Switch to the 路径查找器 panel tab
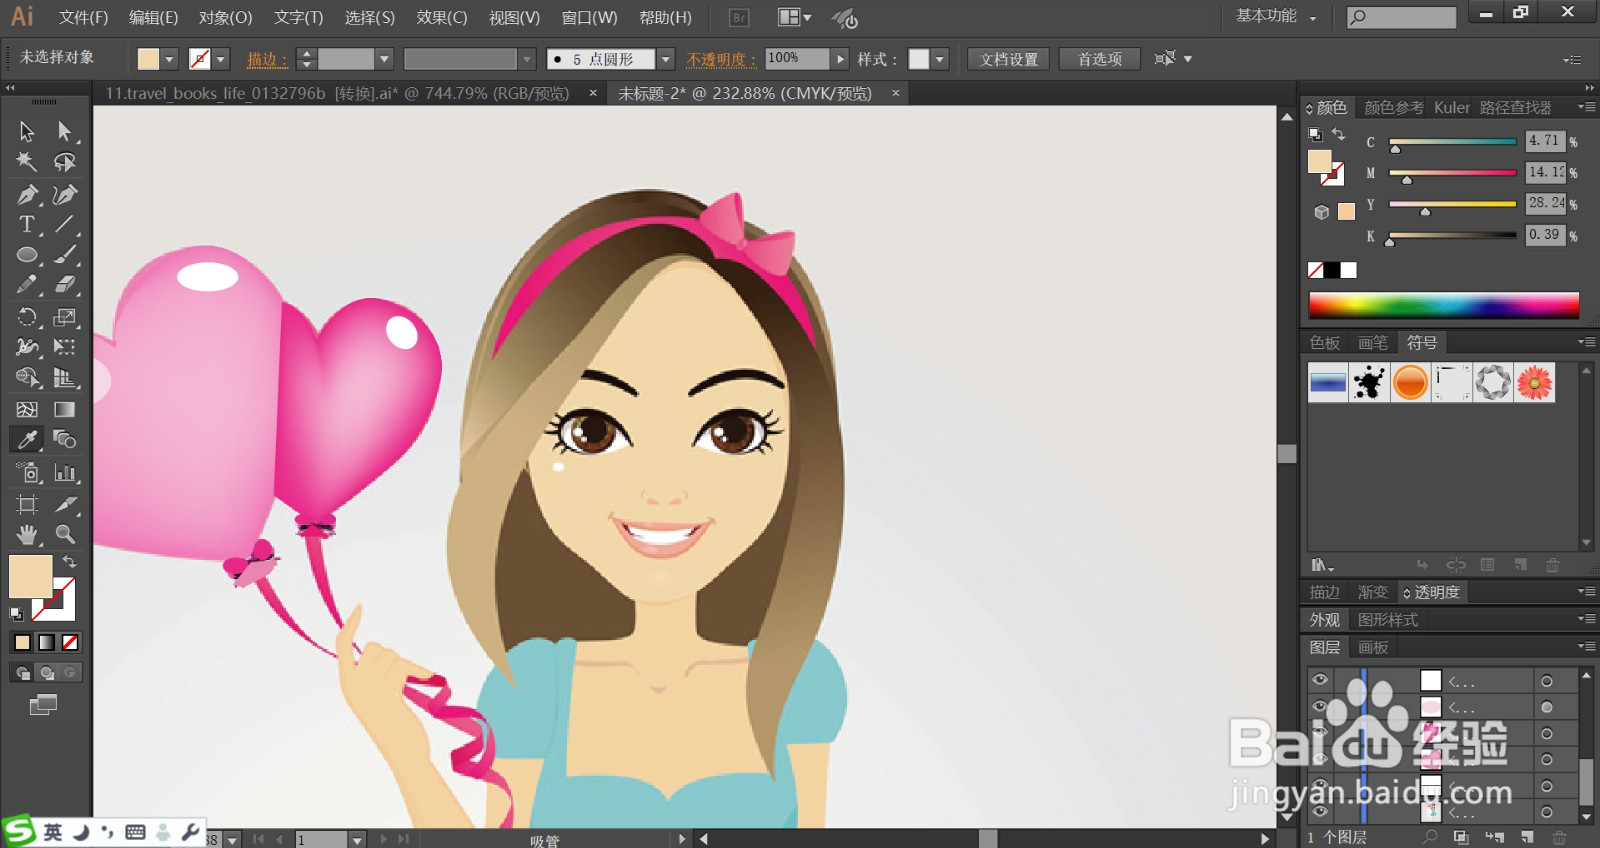Screen dimensions: 1600x848 click(x=1516, y=107)
